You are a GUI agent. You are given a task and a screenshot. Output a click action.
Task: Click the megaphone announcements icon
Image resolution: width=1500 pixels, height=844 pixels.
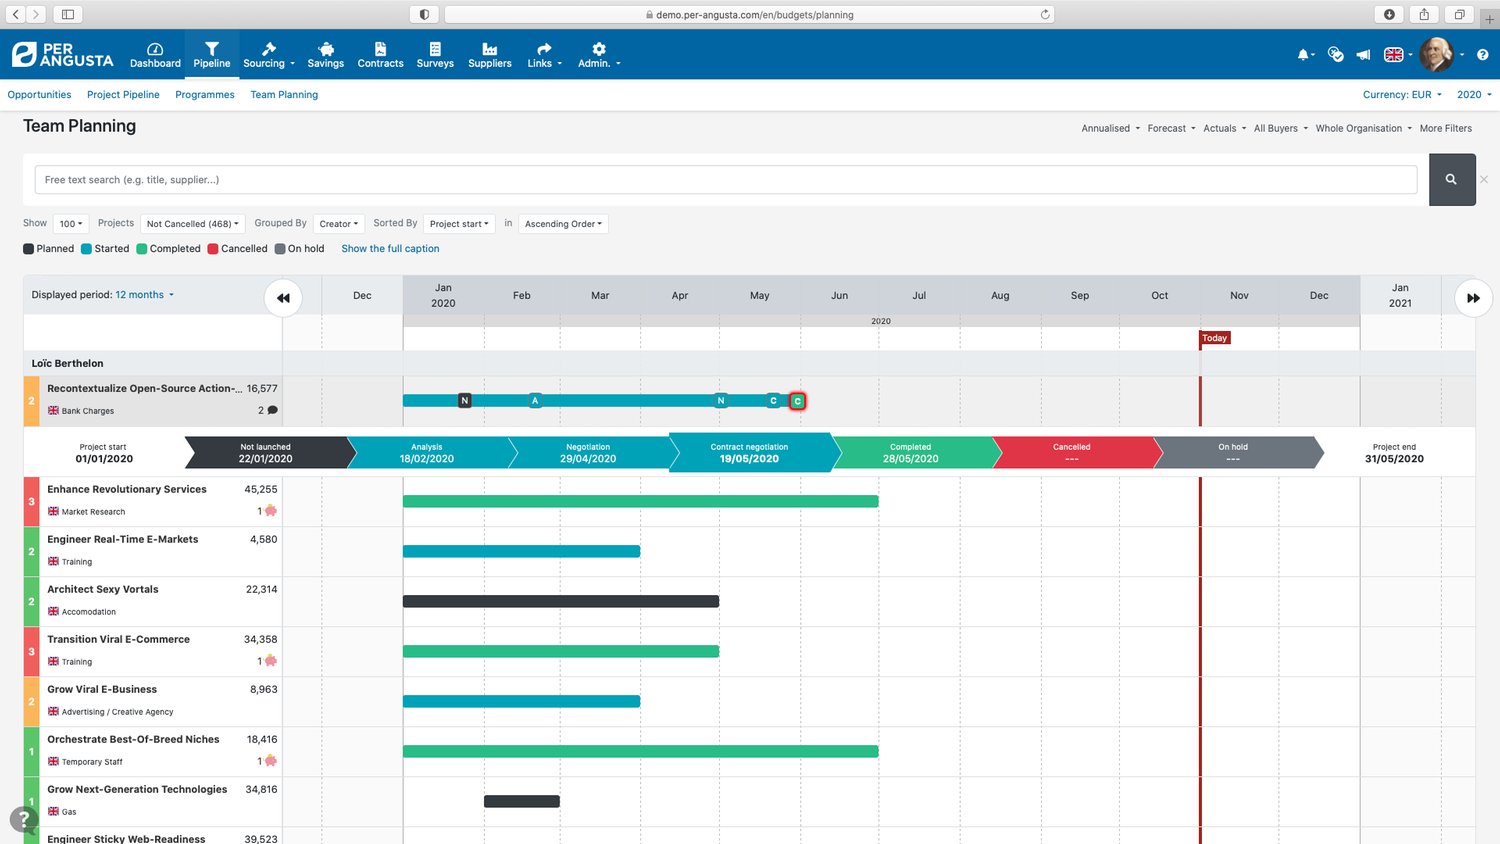1362,54
